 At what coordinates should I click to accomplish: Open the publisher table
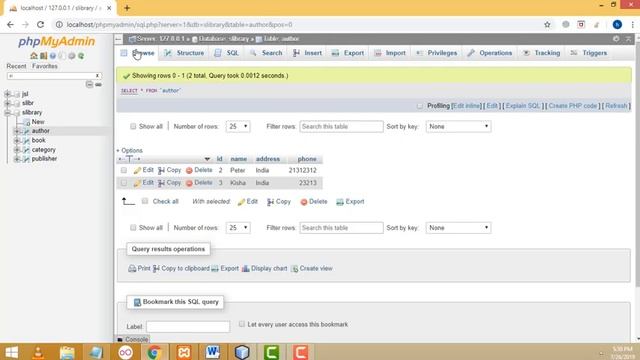click(44, 159)
